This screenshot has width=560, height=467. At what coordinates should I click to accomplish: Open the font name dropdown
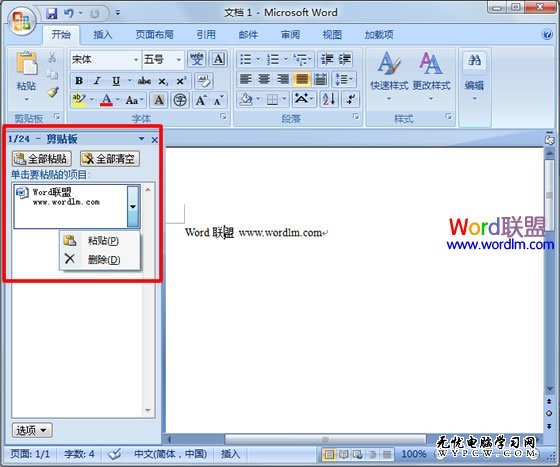tap(136, 59)
